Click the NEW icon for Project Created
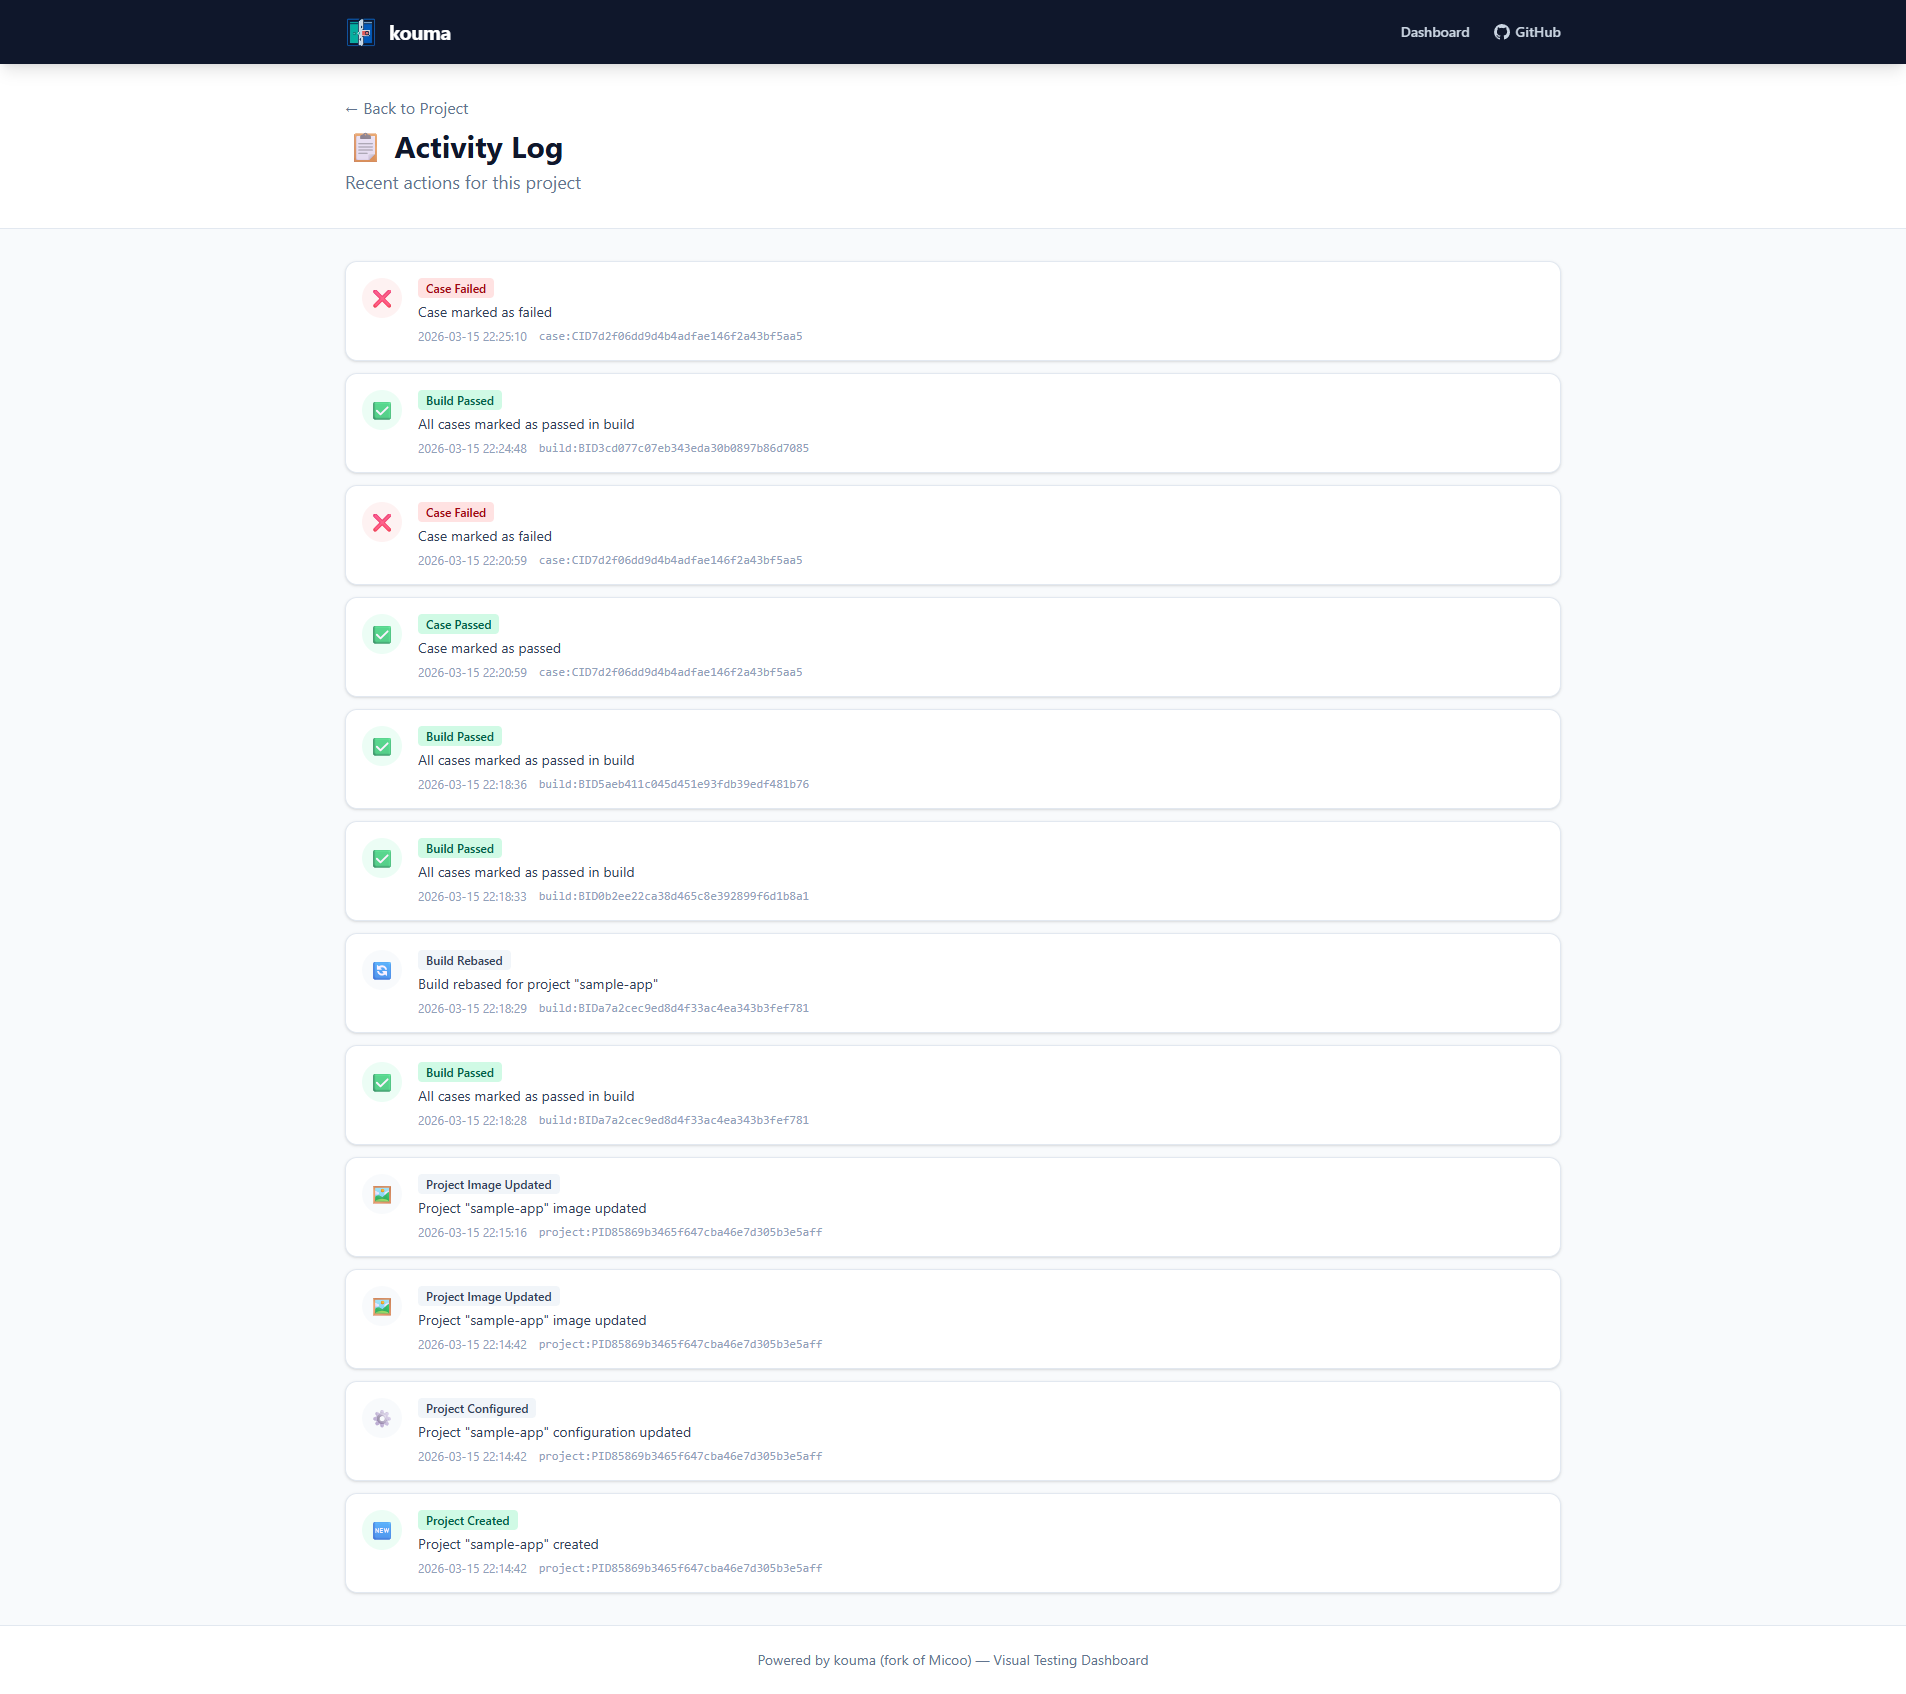This screenshot has width=1906, height=1694. (x=382, y=1531)
